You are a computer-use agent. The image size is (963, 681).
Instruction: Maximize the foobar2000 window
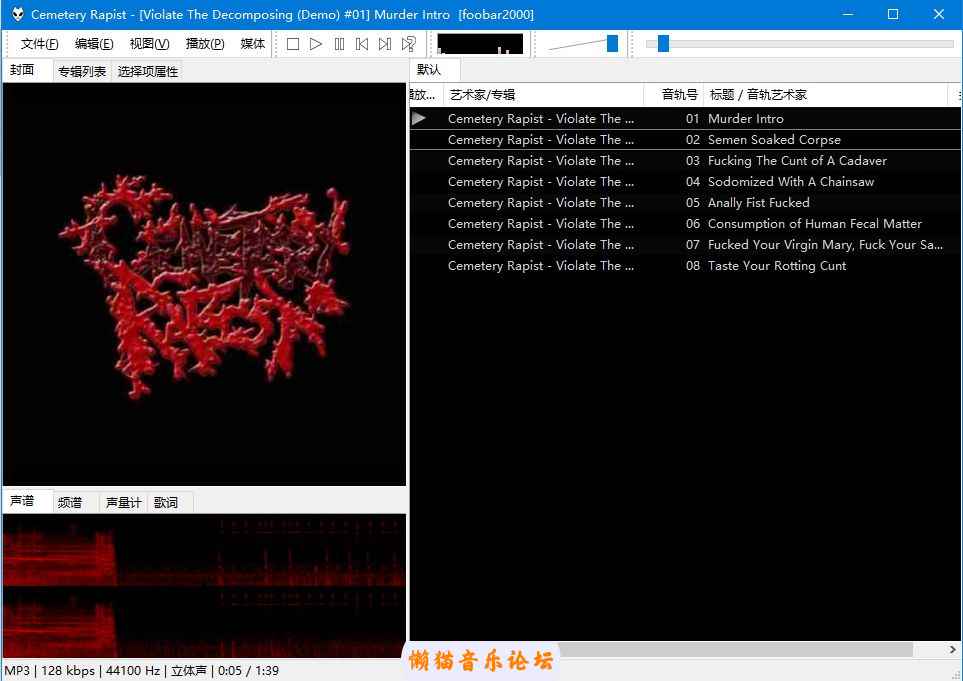(x=893, y=14)
